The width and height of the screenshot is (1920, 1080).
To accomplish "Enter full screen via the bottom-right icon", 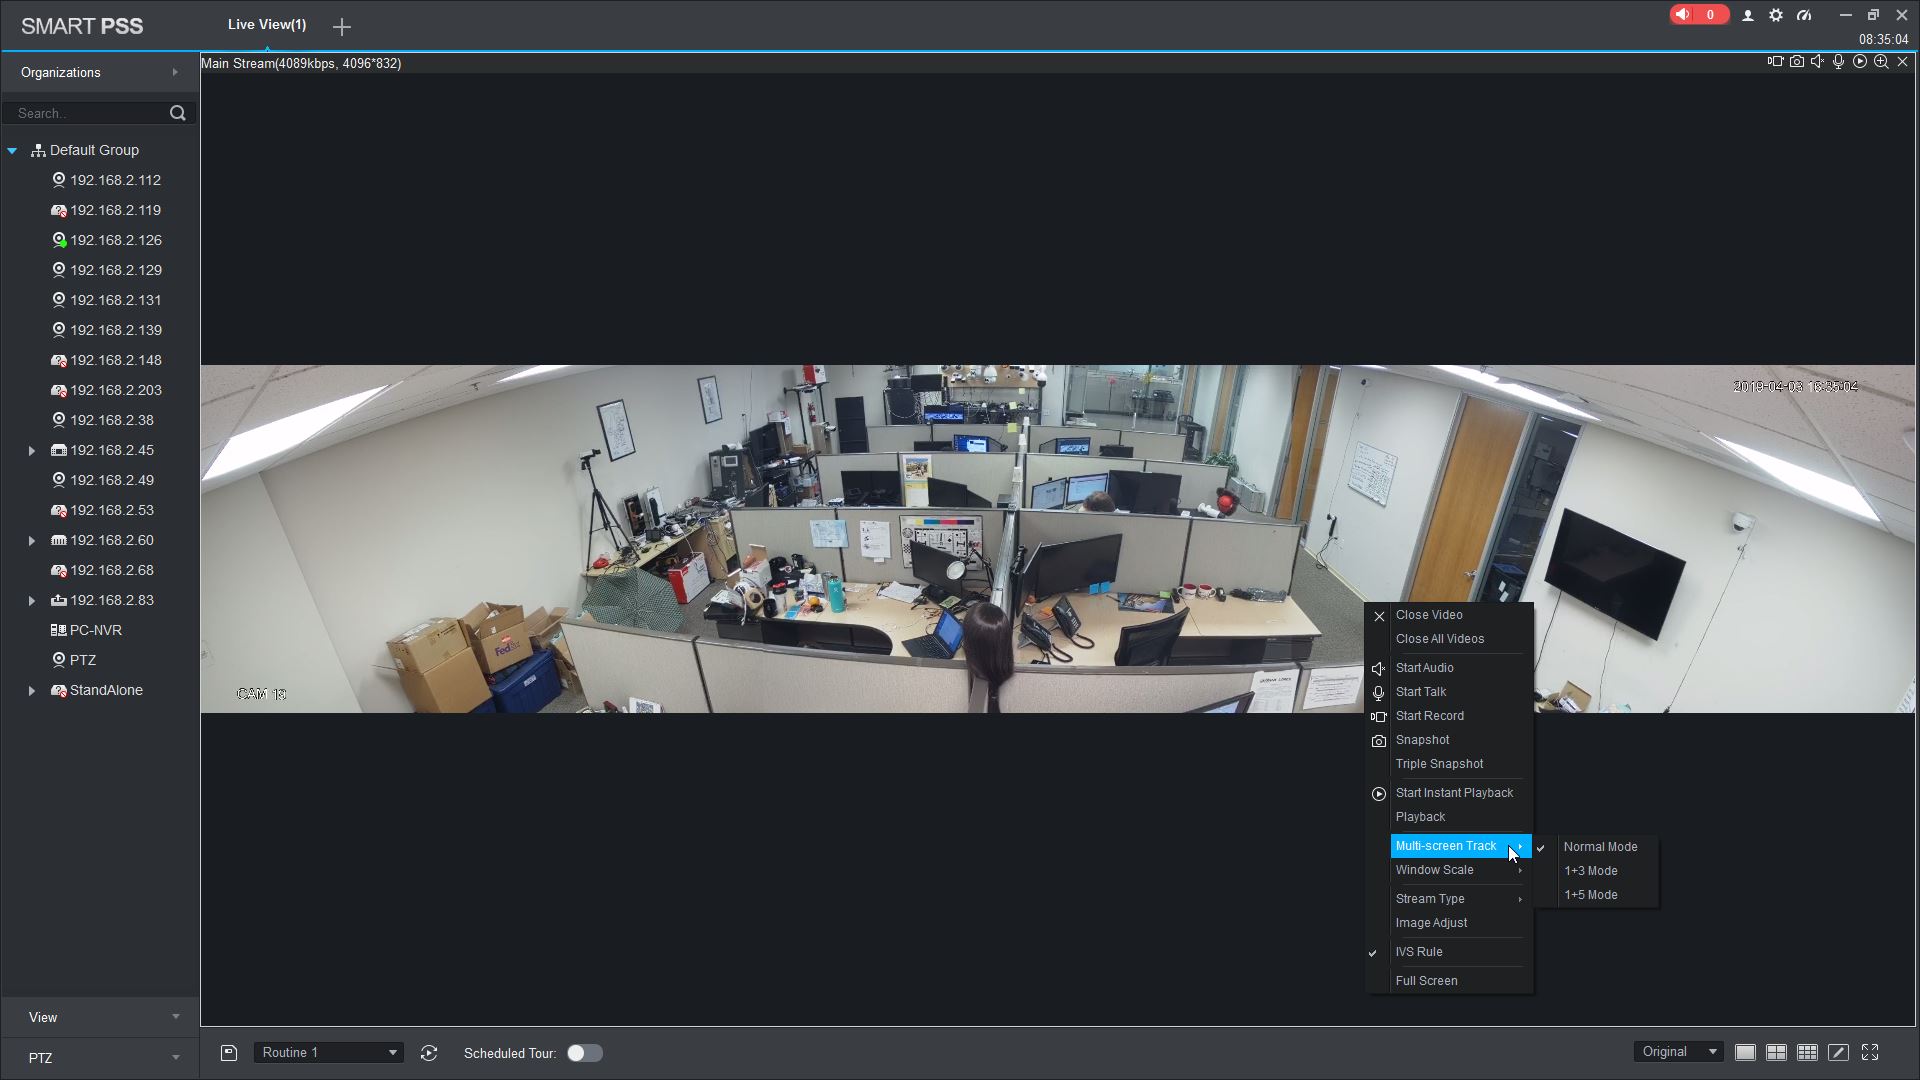I will click(1870, 1053).
